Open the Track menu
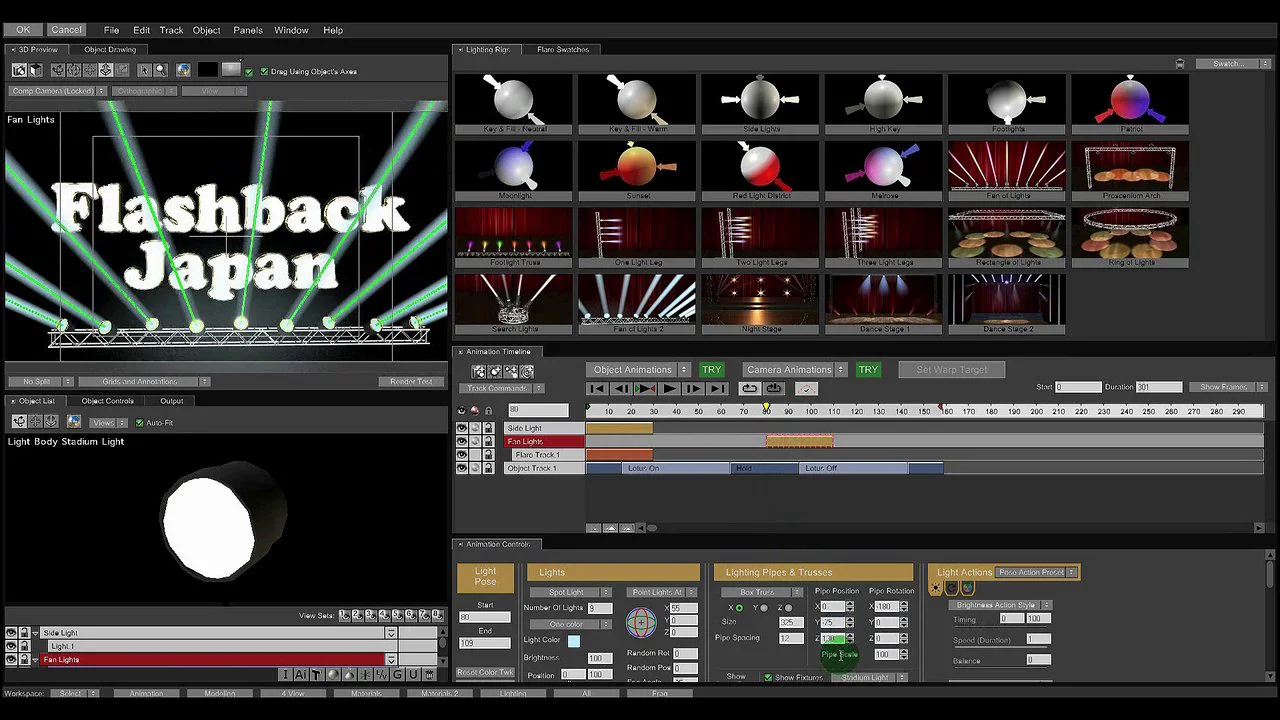This screenshot has height=720, width=1280. pyautogui.click(x=171, y=30)
